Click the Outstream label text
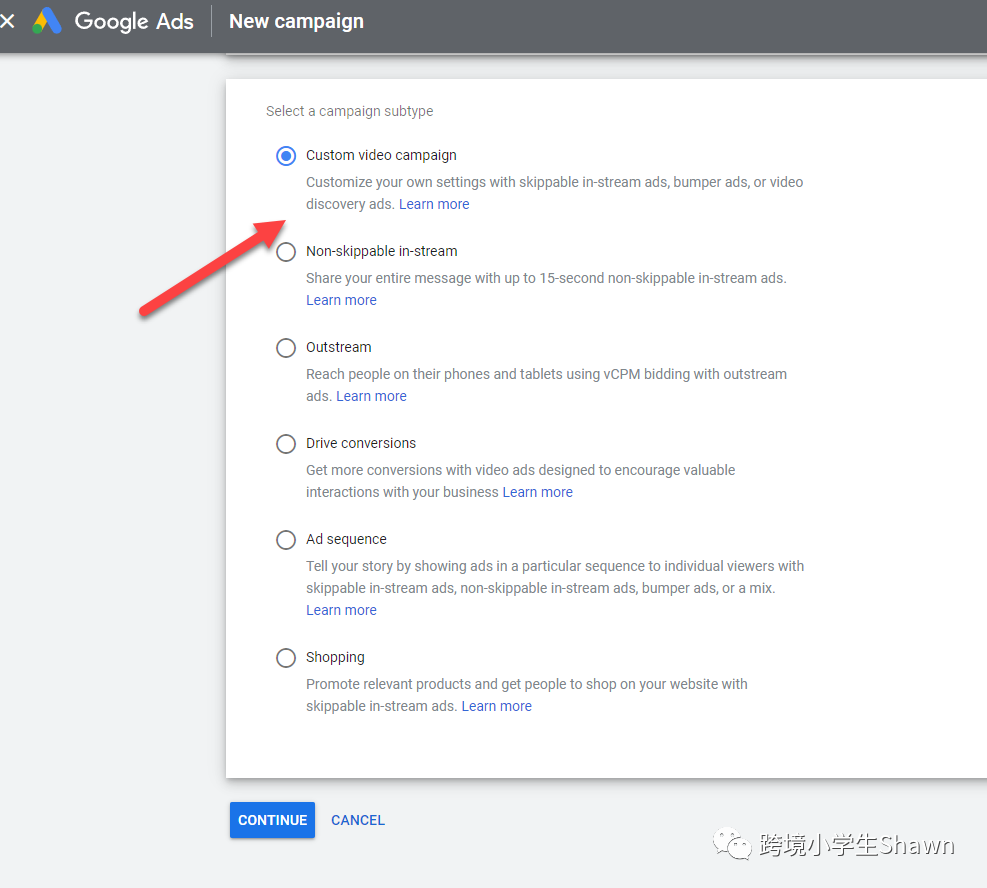Screen dimensions: 987x888 coord(339,347)
